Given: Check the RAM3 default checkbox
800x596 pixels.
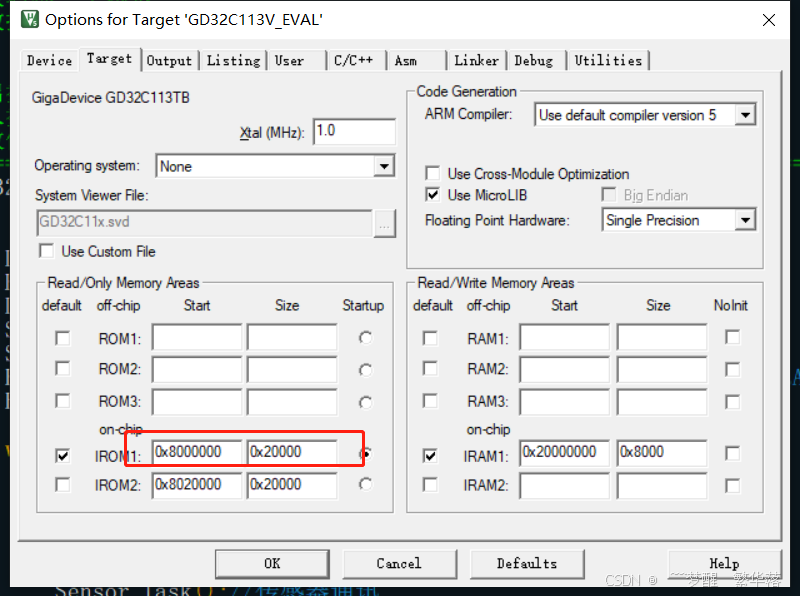Looking at the screenshot, I should [x=430, y=401].
